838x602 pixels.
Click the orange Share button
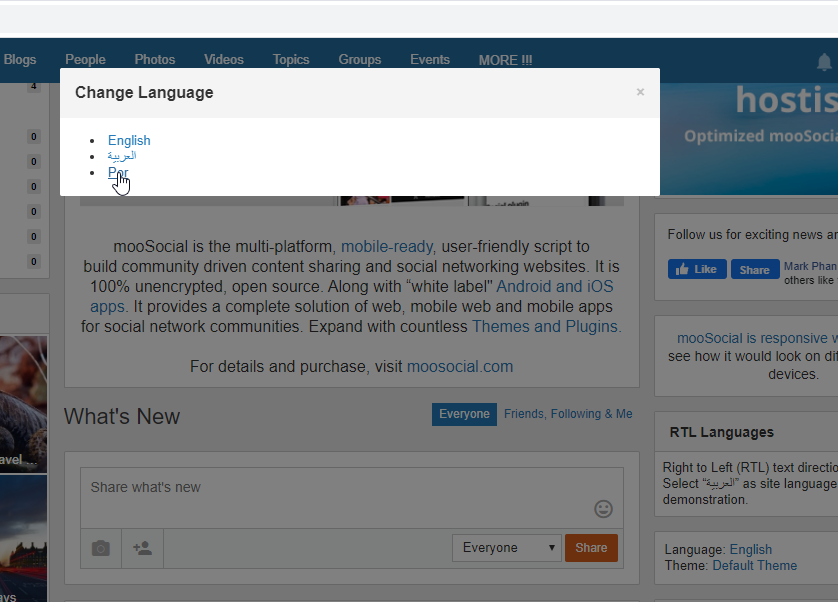click(x=591, y=547)
